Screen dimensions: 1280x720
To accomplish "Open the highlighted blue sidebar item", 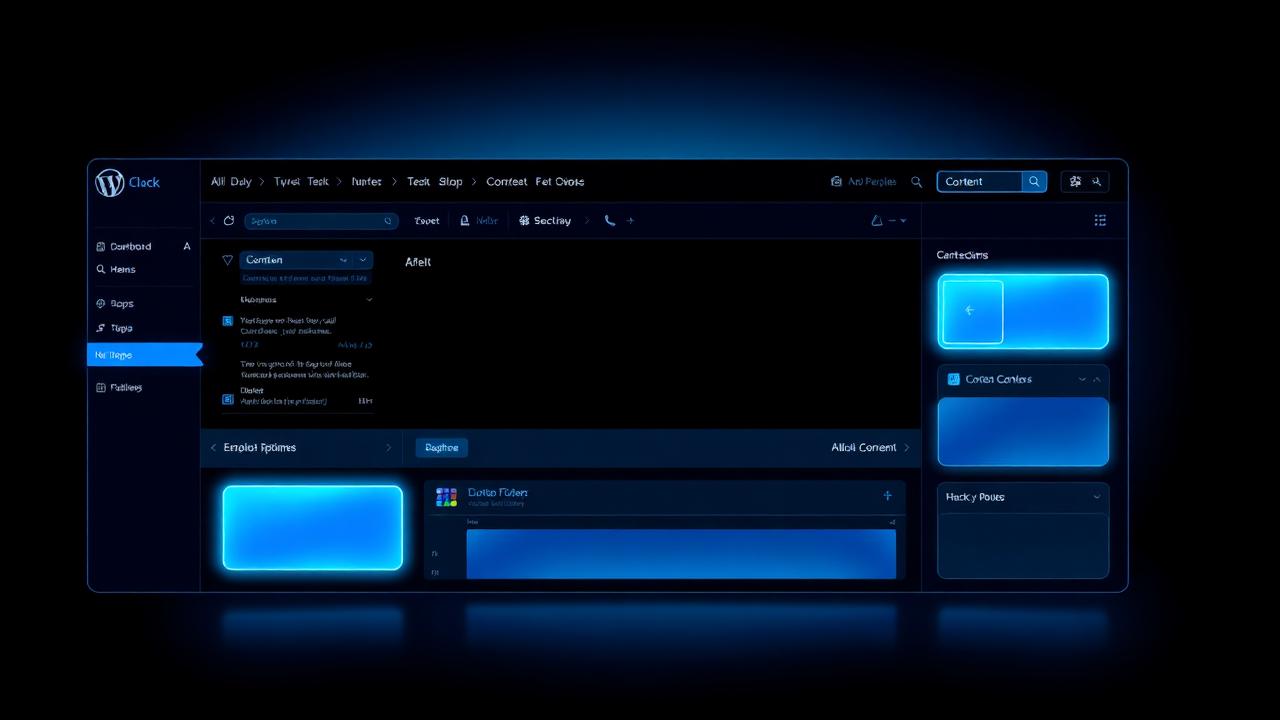I will click(144, 355).
